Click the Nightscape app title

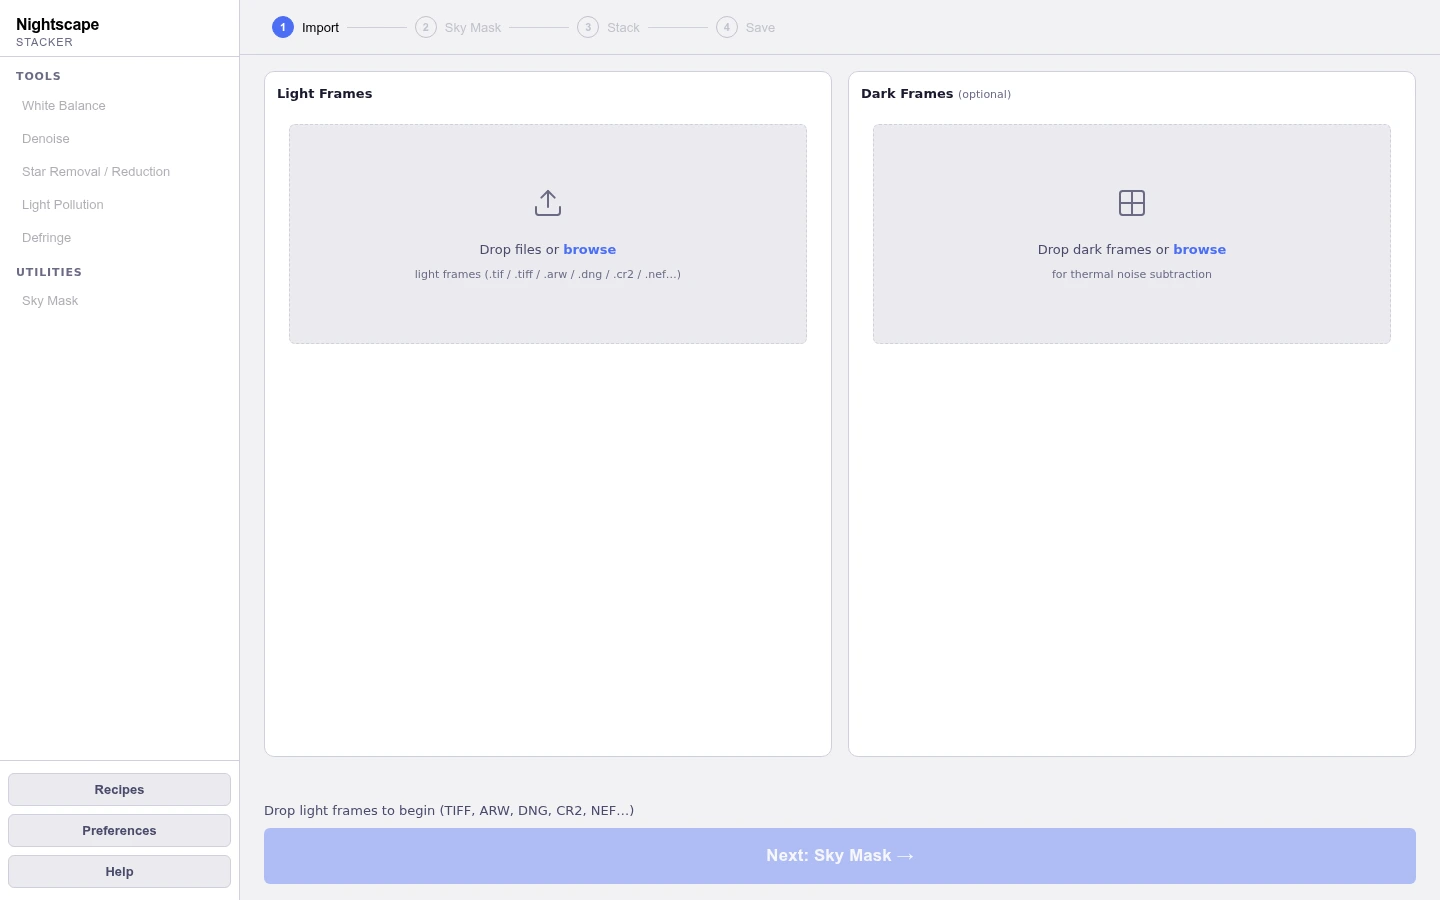point(58,25)
